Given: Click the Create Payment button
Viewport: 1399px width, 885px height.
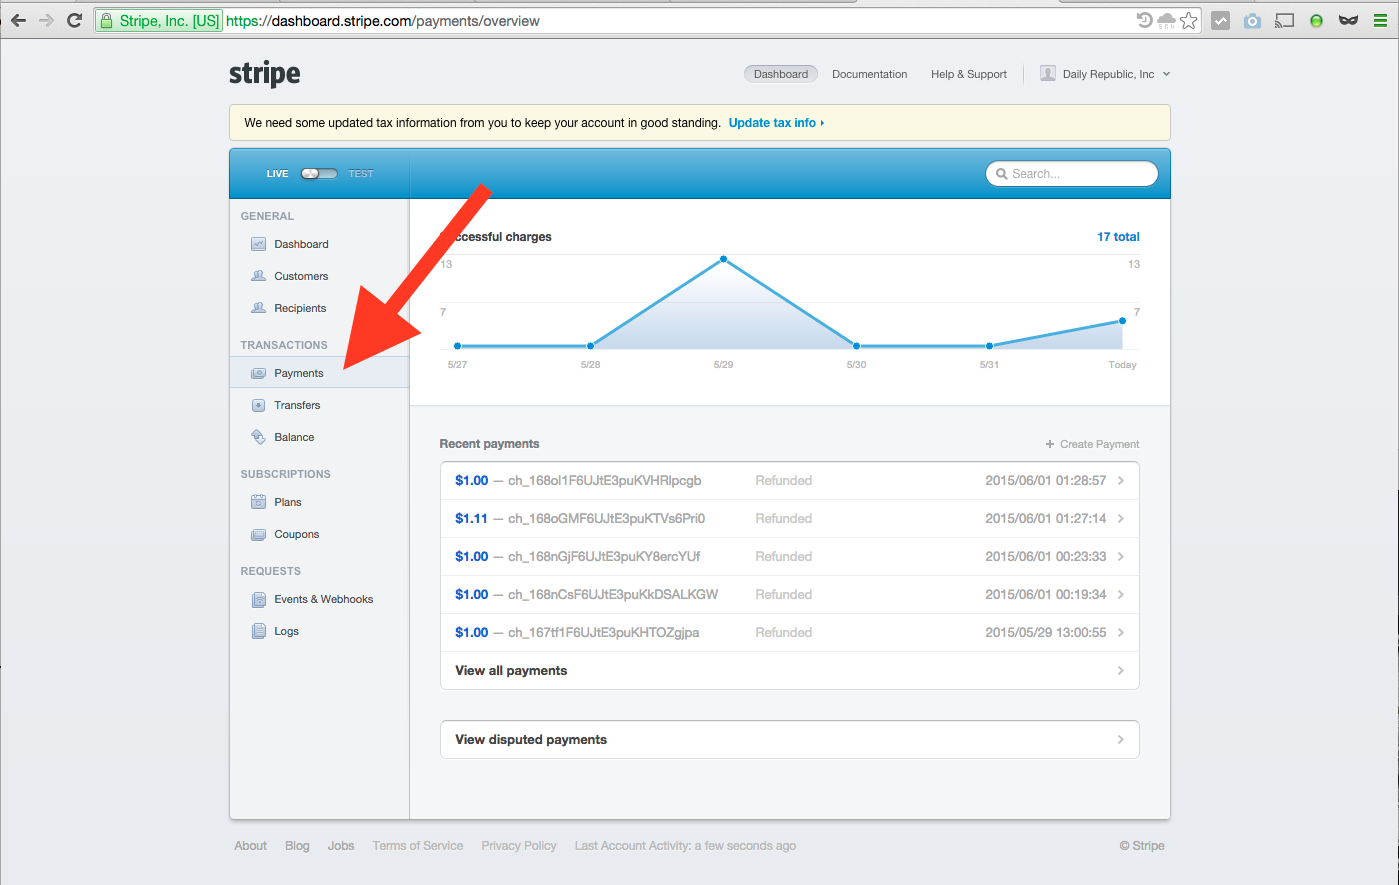Looking at the screenshot, I should click(x=1092, y=444).
